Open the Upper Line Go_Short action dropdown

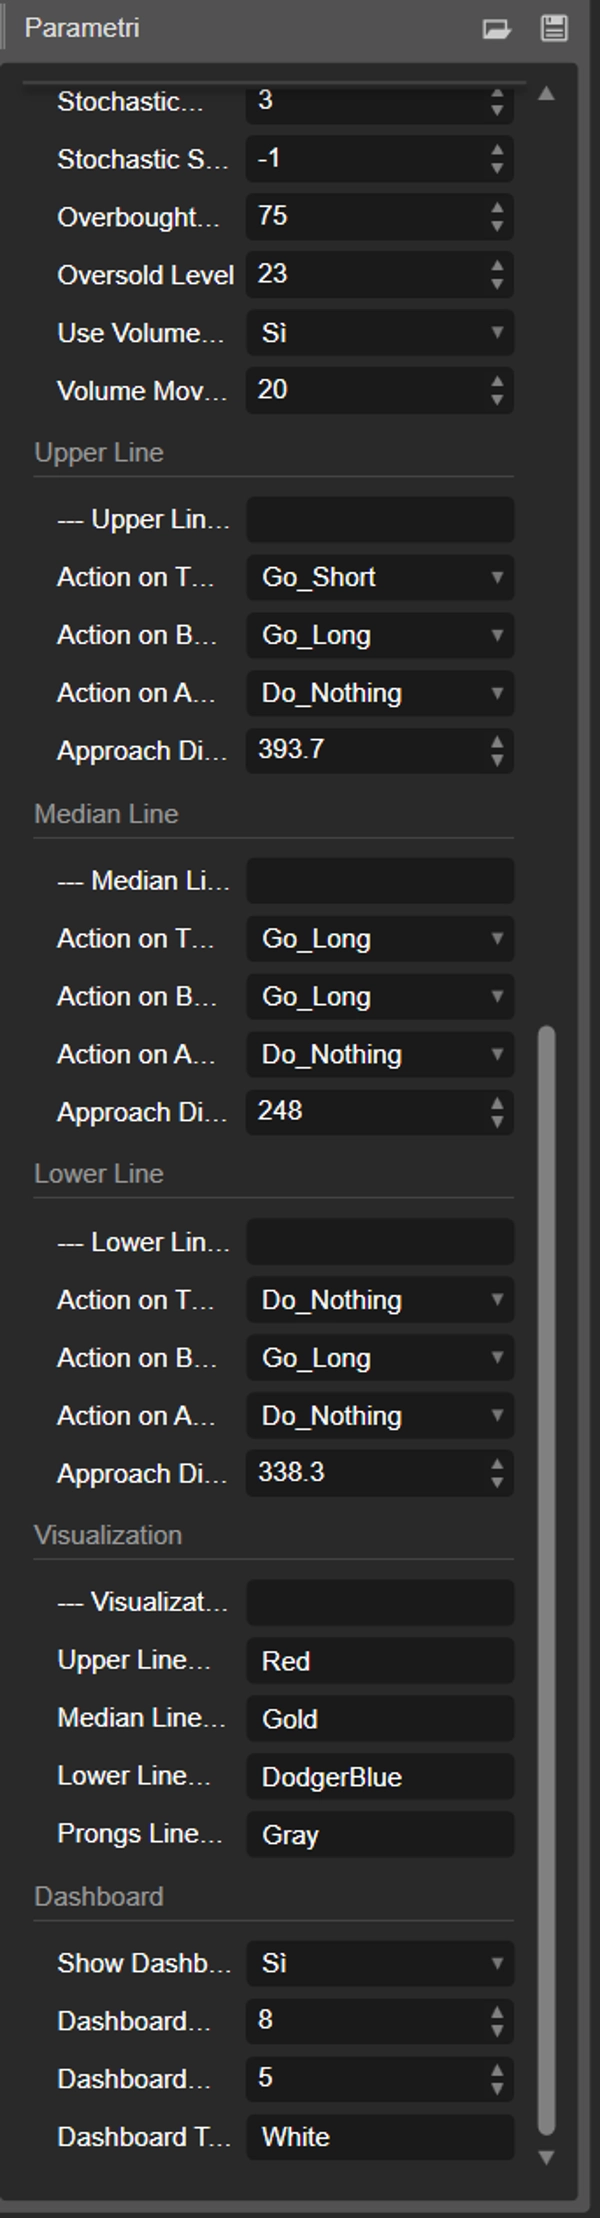380,577
